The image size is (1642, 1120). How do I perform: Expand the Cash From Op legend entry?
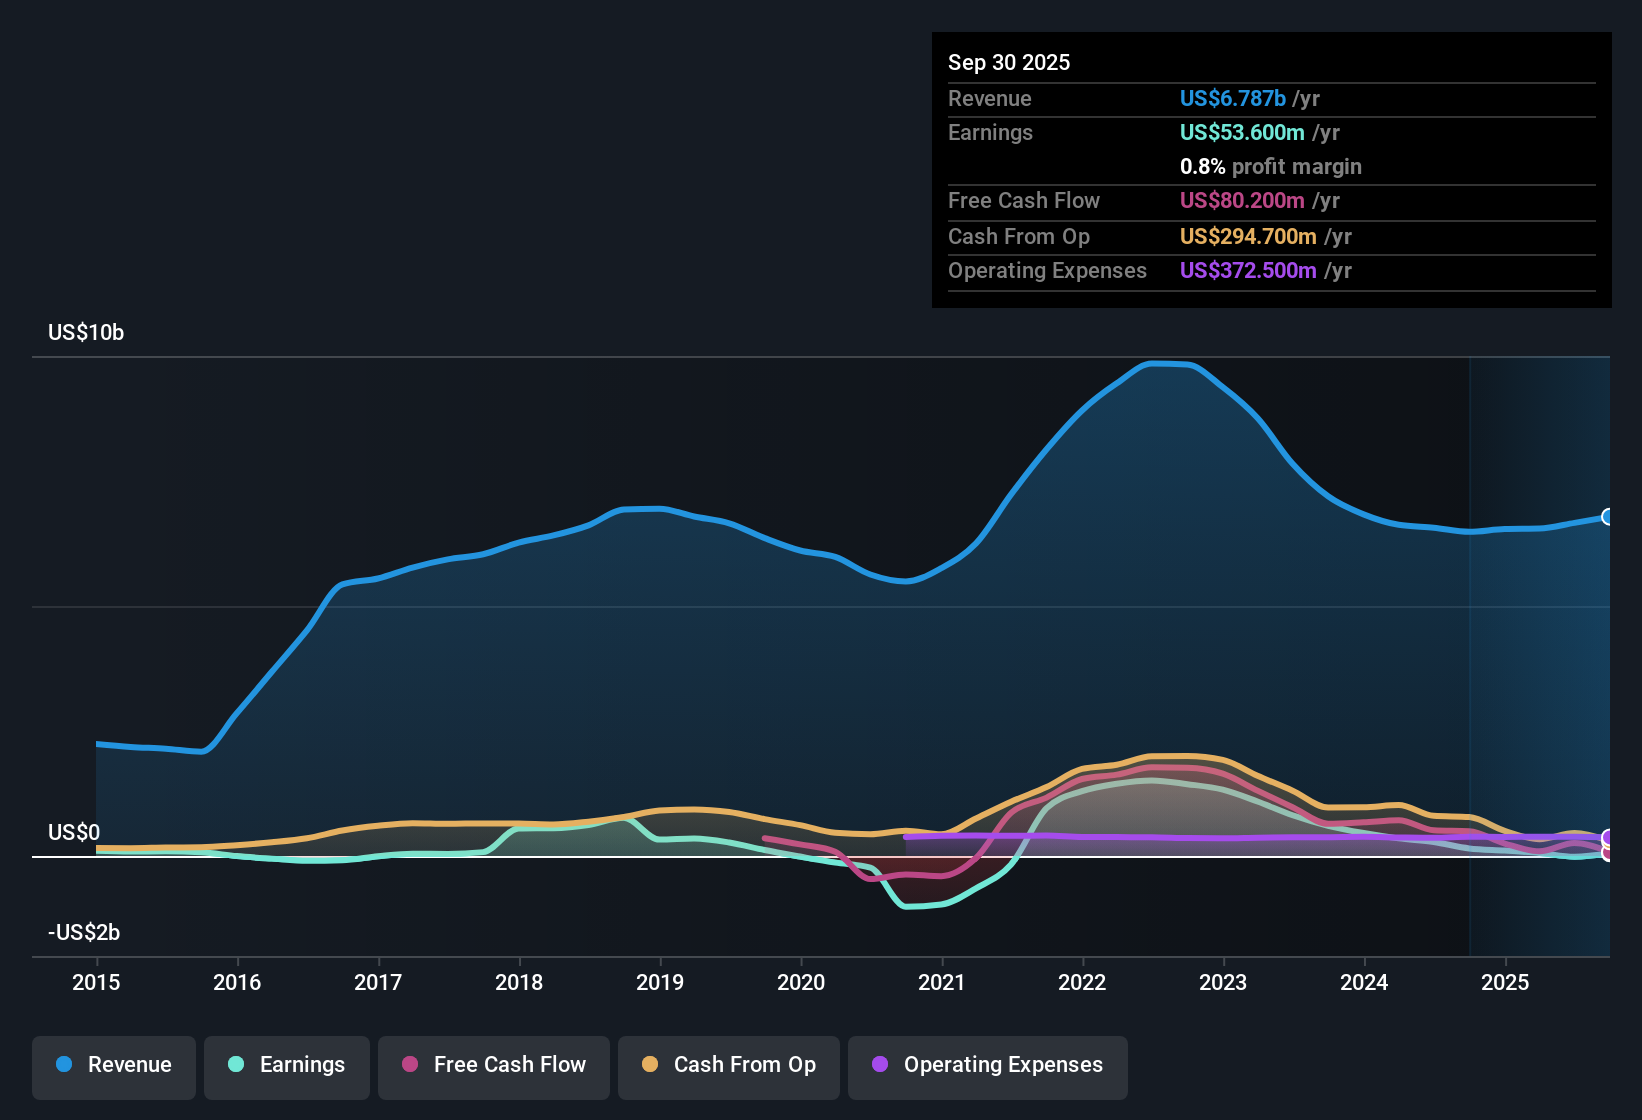[x=728, y=1065]
